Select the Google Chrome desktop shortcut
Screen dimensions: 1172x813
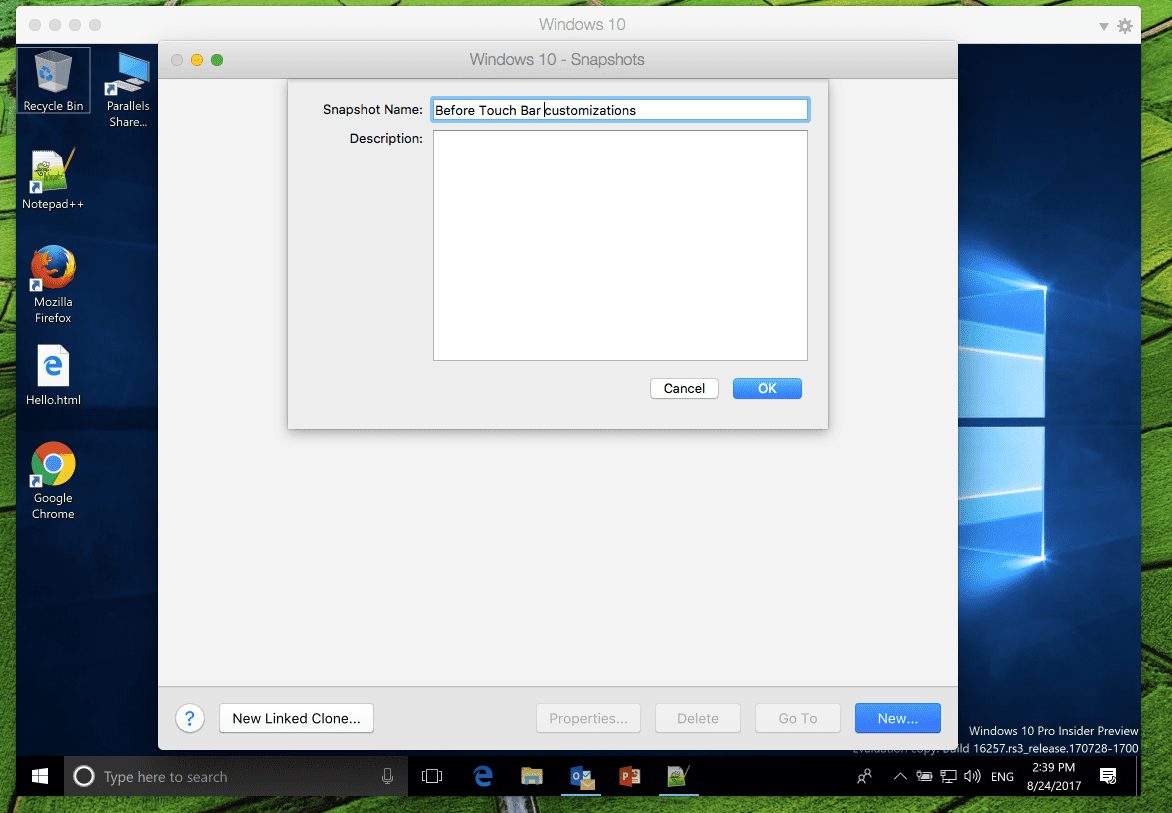[x=53, y=481]
